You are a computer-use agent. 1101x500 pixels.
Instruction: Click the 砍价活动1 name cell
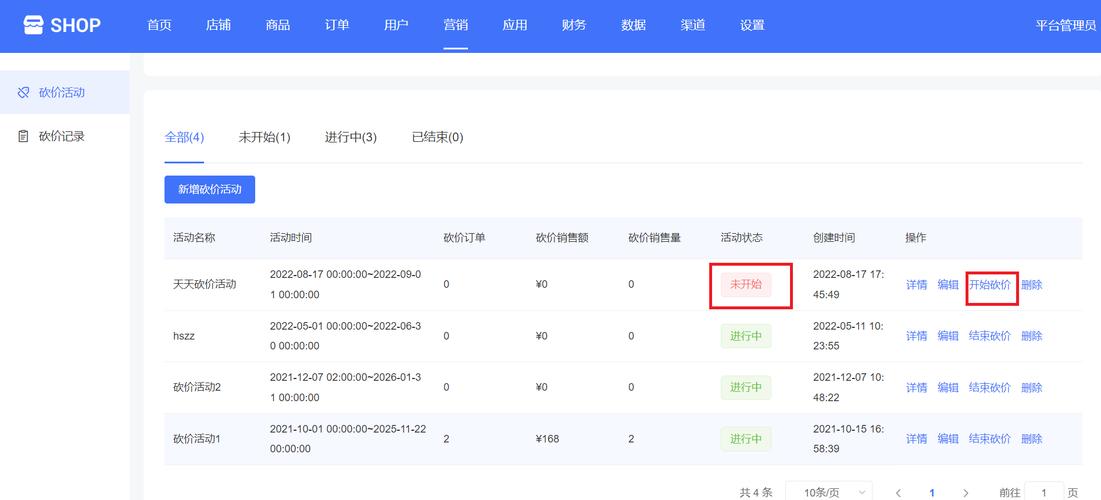click(197, 439)
